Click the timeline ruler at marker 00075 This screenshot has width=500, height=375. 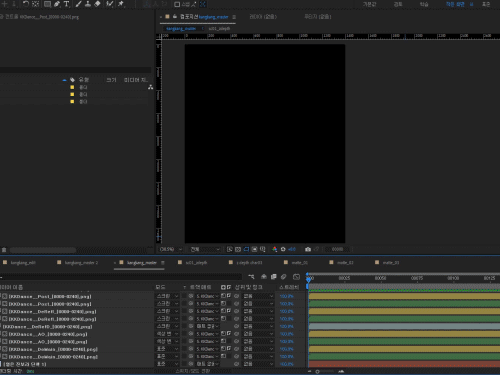click(417, 278)
